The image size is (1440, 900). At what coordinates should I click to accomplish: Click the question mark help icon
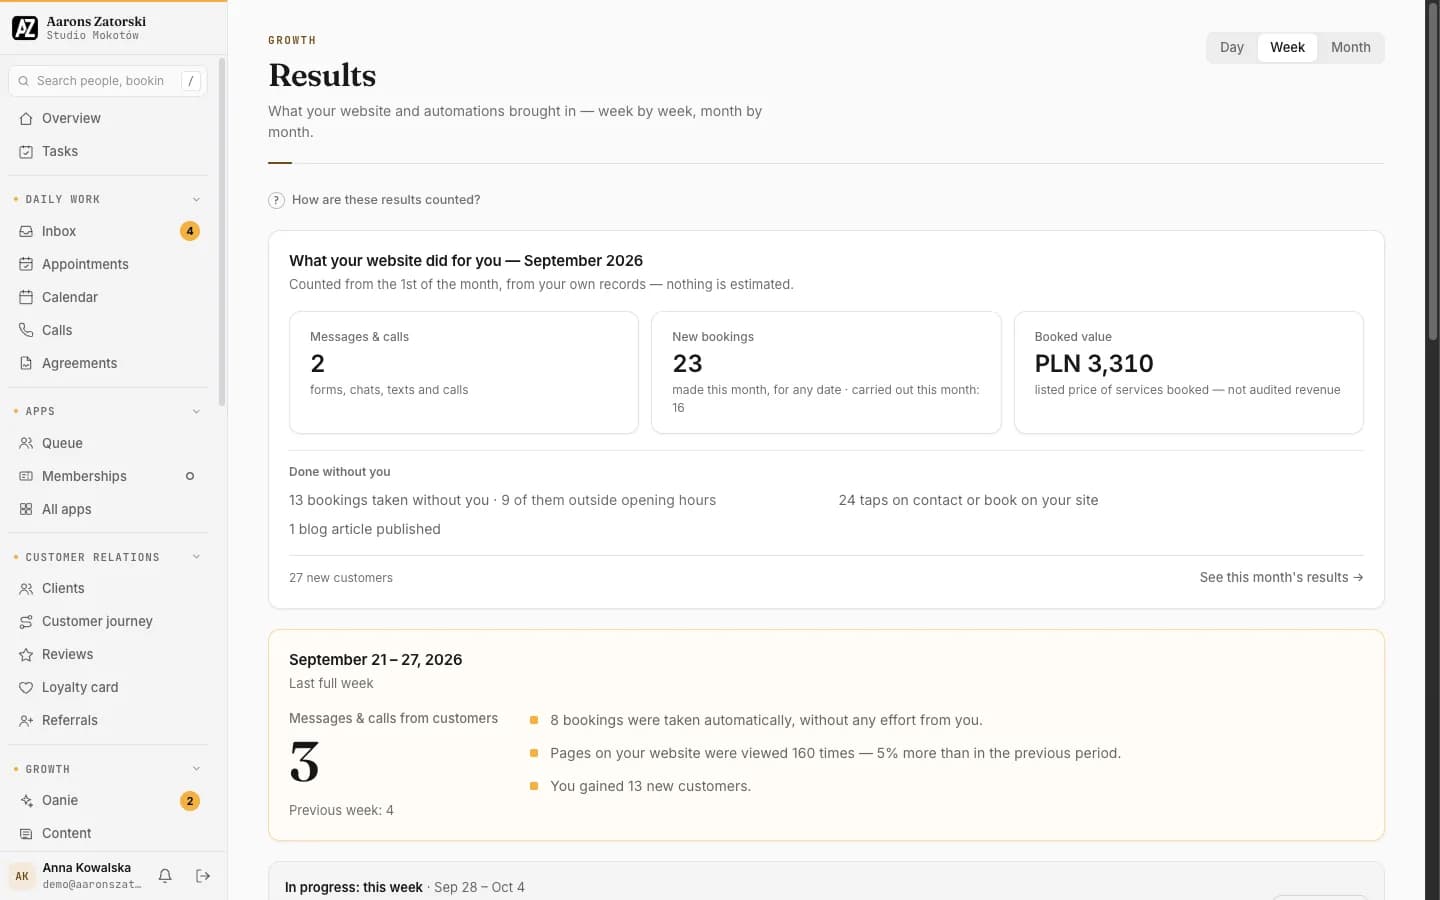(277, 200)
